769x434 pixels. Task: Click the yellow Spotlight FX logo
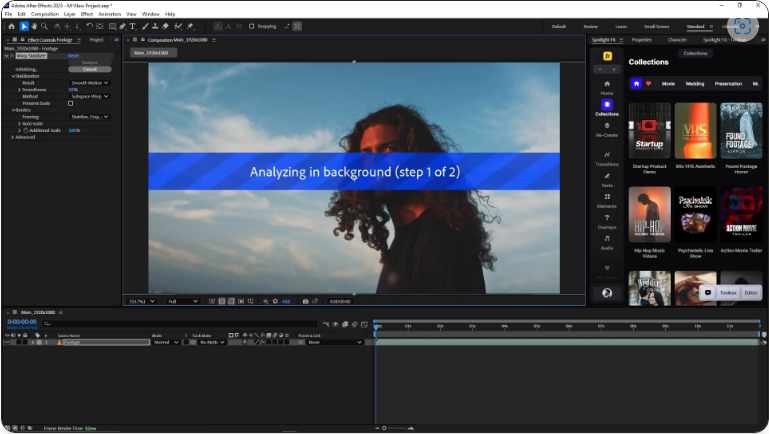pos(607,56)
